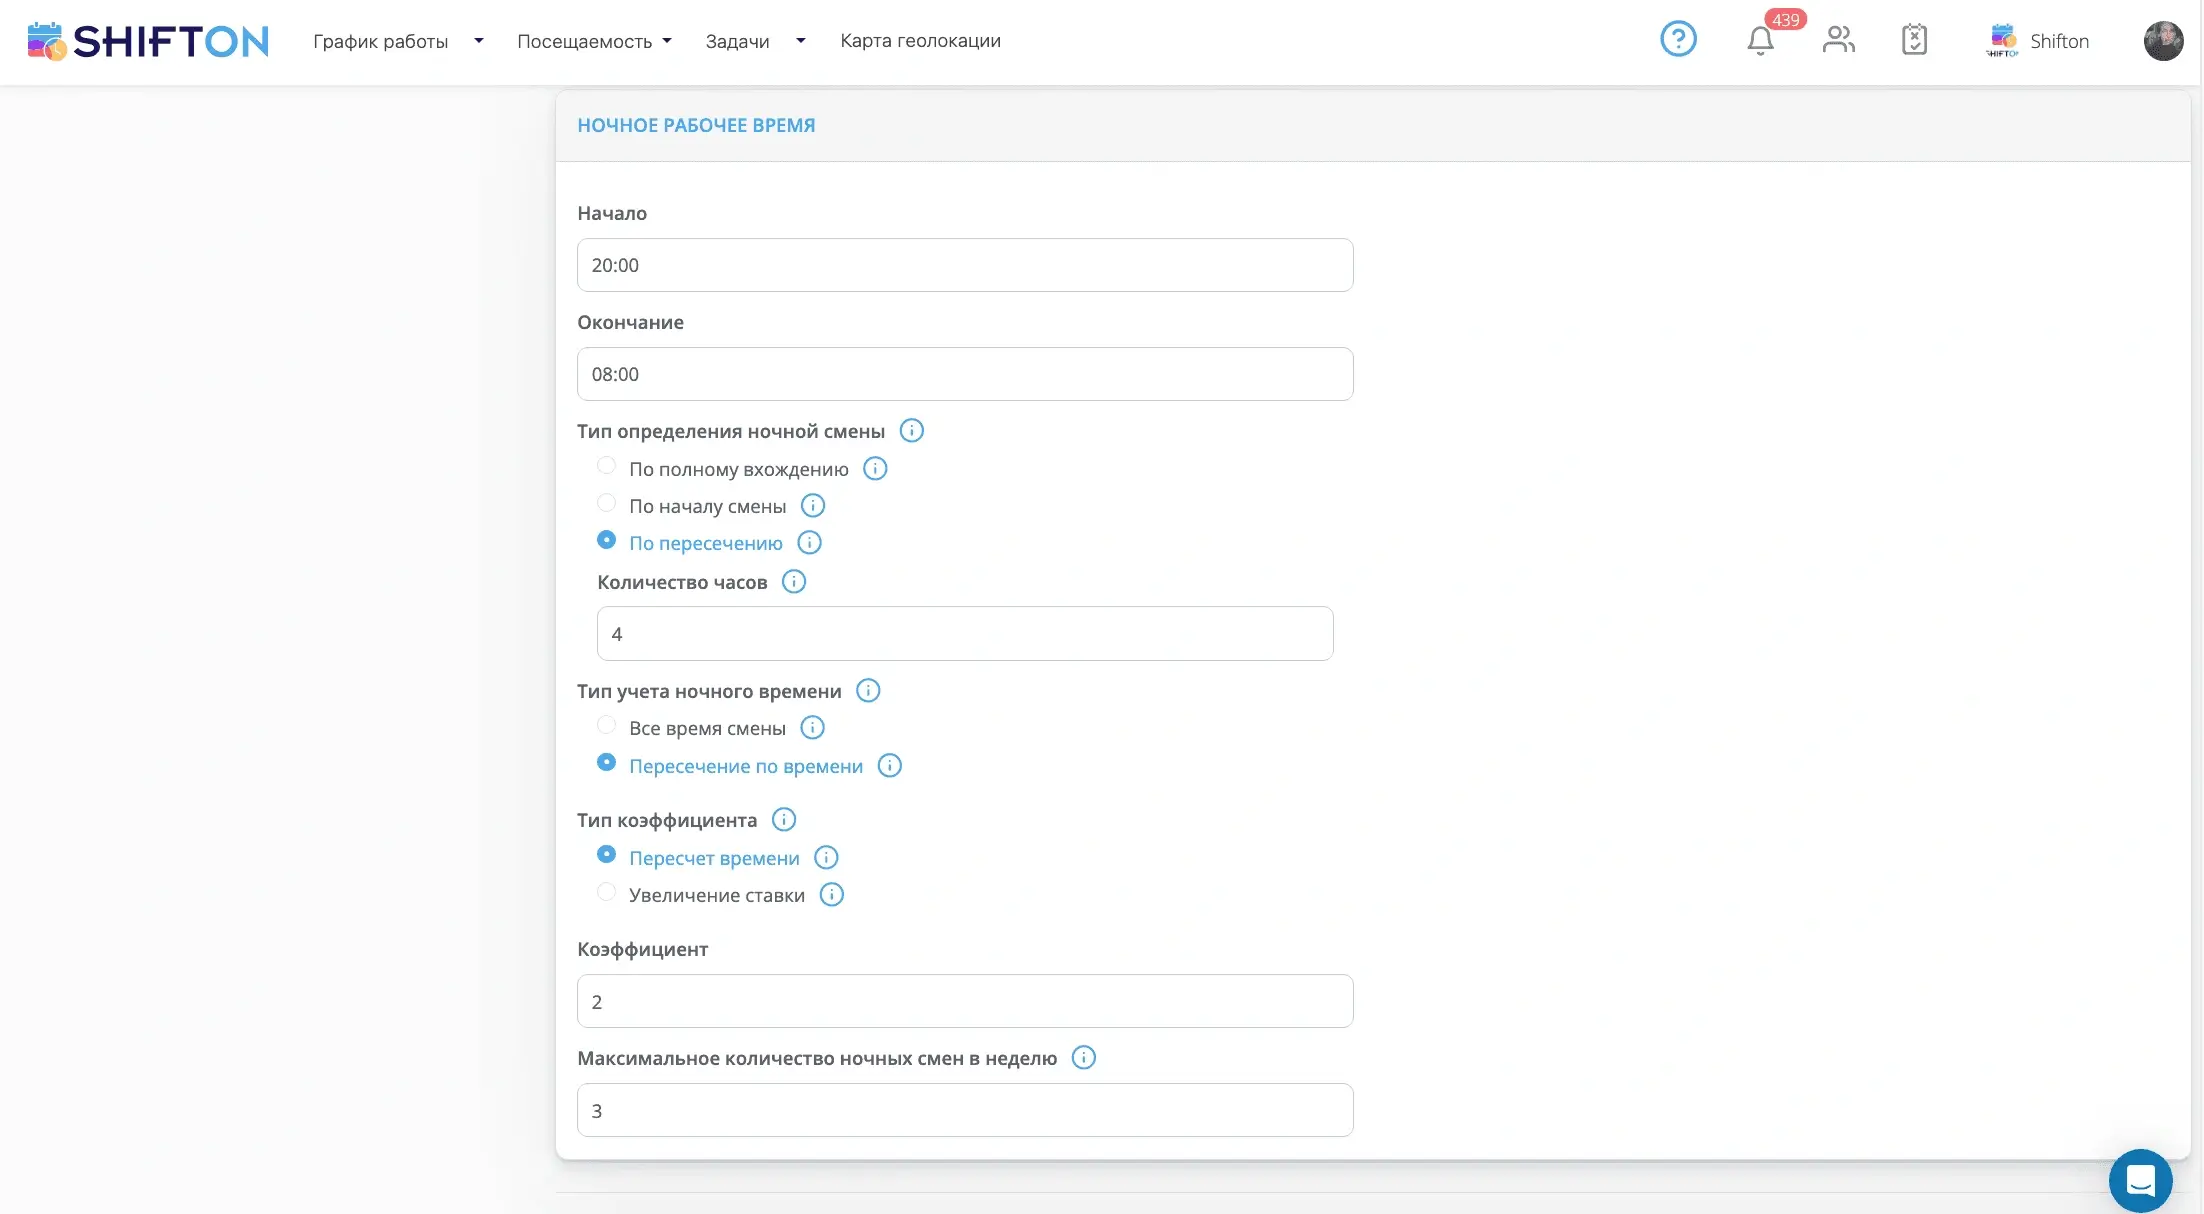This screenshot has width=2204, height=1214.
Task: Select 'По полному вхождению' radio option
Action: pyautogui.click(x=606, y=466)
